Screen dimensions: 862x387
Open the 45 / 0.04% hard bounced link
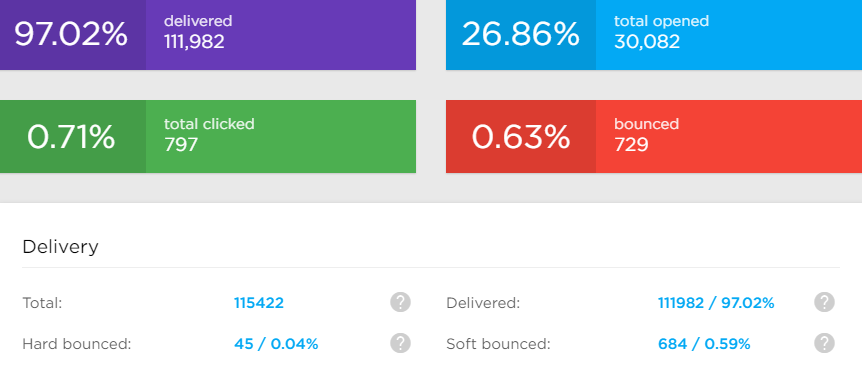point(276,344)
